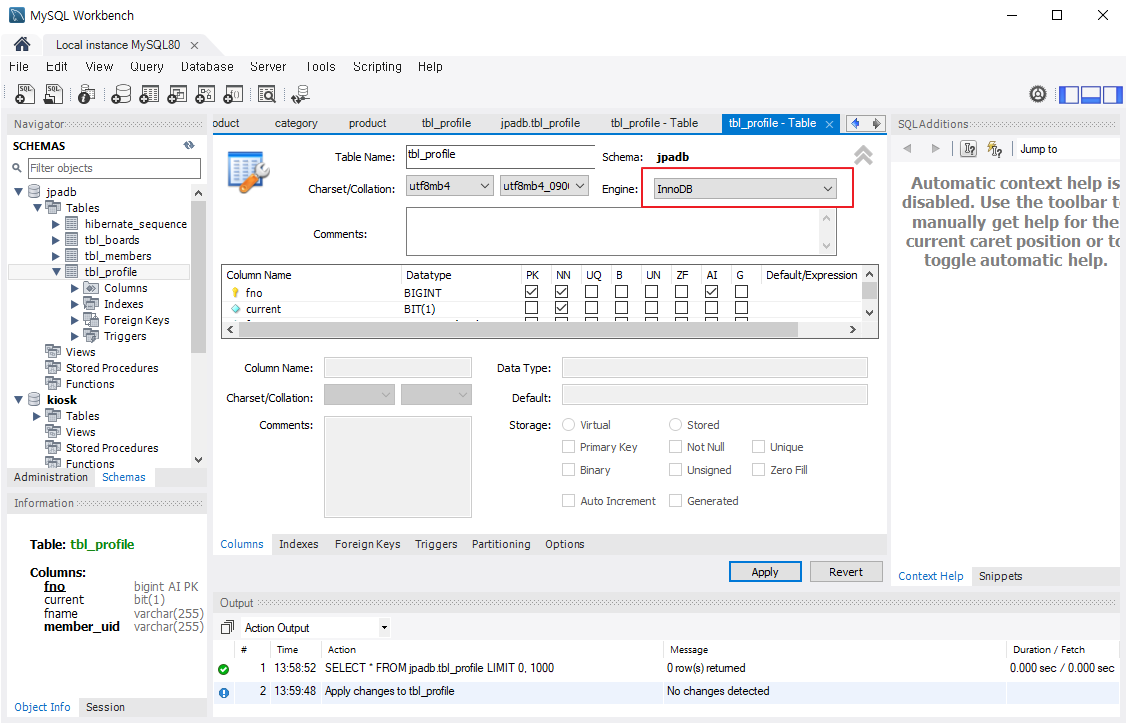Close the active tbl_profile - Table tab
This screenshot has width=1127, height=724.
829,124
